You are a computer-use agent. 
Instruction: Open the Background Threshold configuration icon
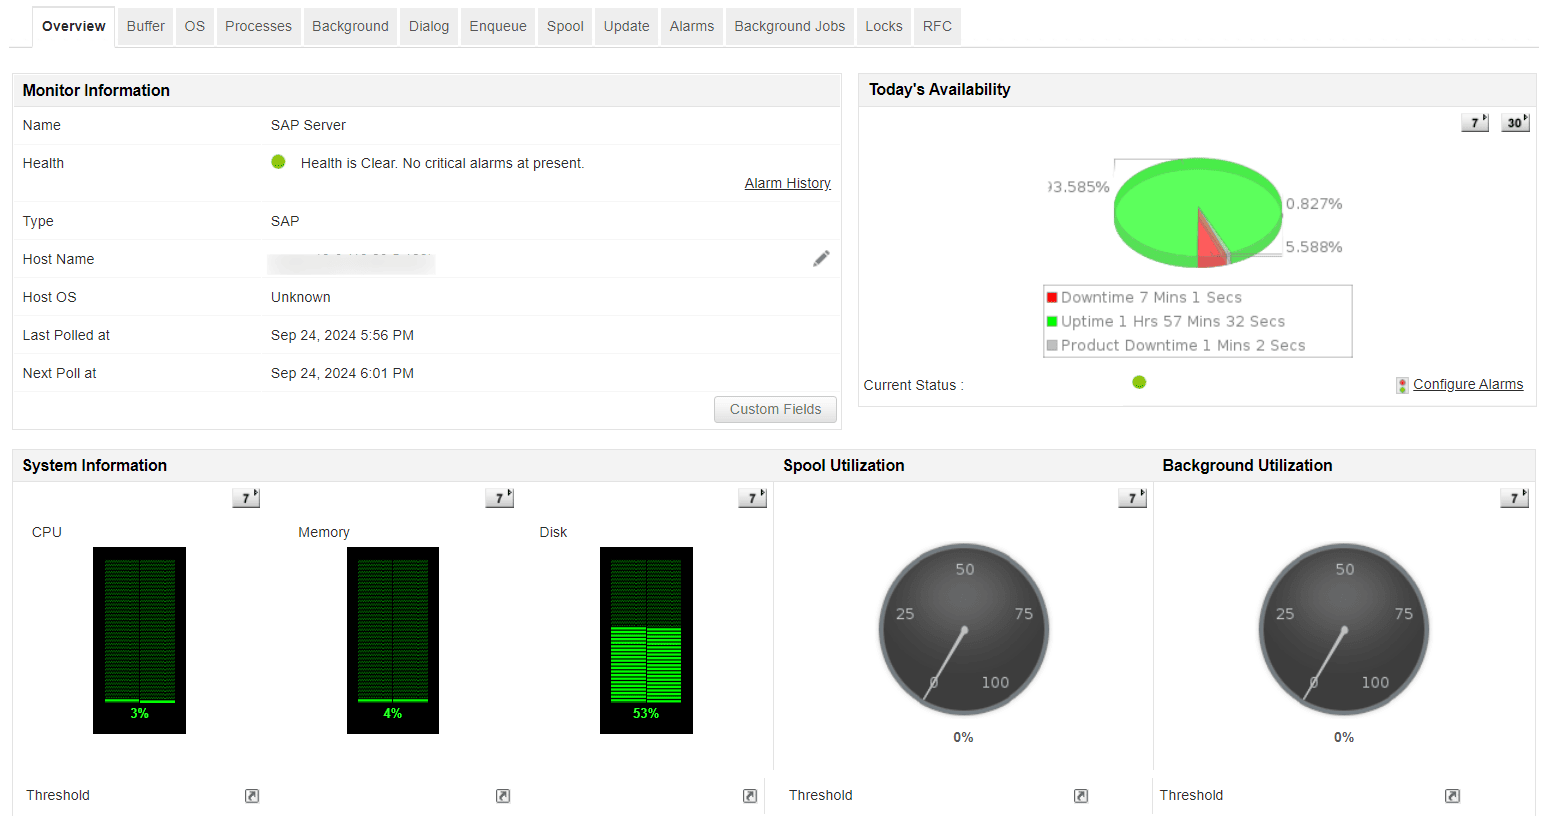click(1451, 795)
